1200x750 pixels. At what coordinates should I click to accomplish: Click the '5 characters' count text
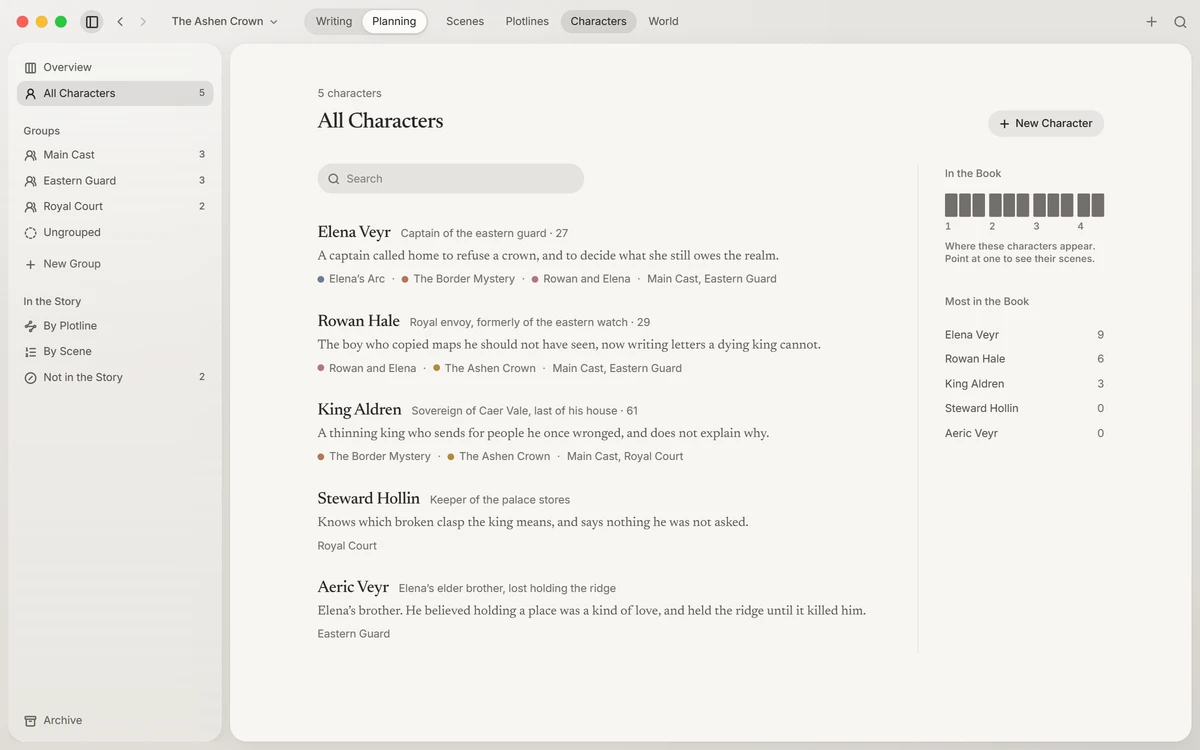[x=350, y=93]
